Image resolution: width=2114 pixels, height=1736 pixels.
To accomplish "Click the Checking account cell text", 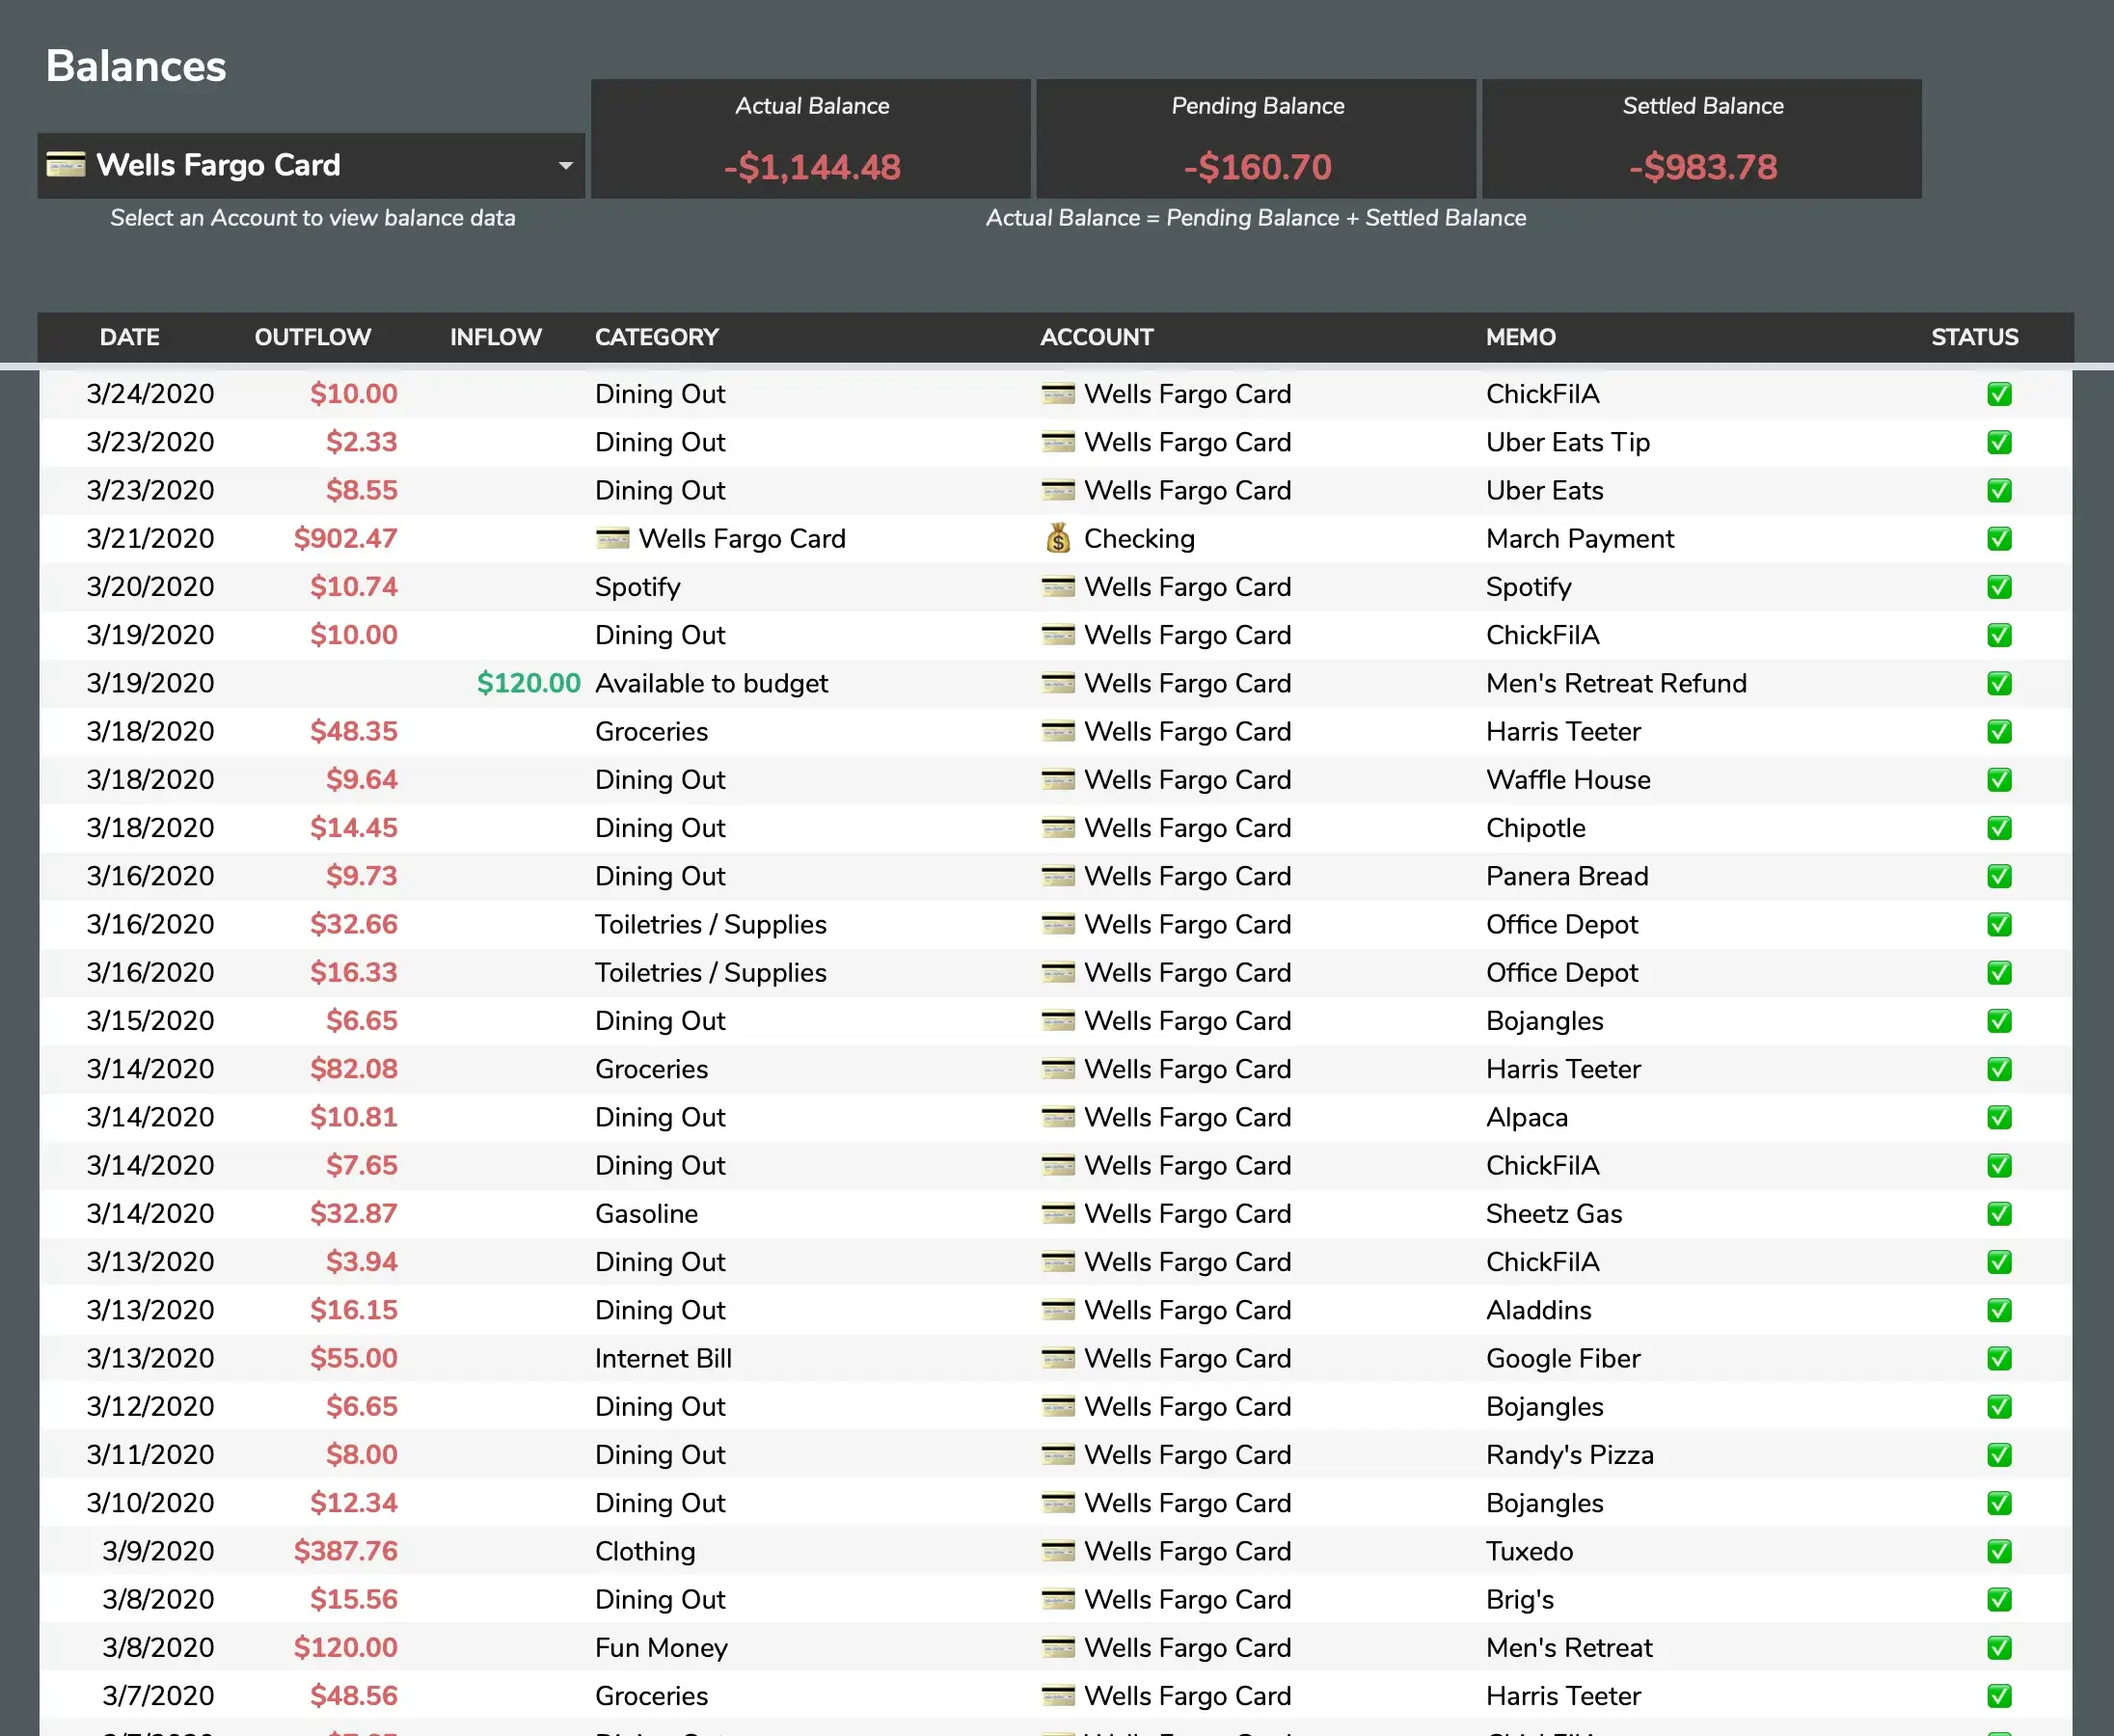I will pyautogui.click(x=1139, y=539).
